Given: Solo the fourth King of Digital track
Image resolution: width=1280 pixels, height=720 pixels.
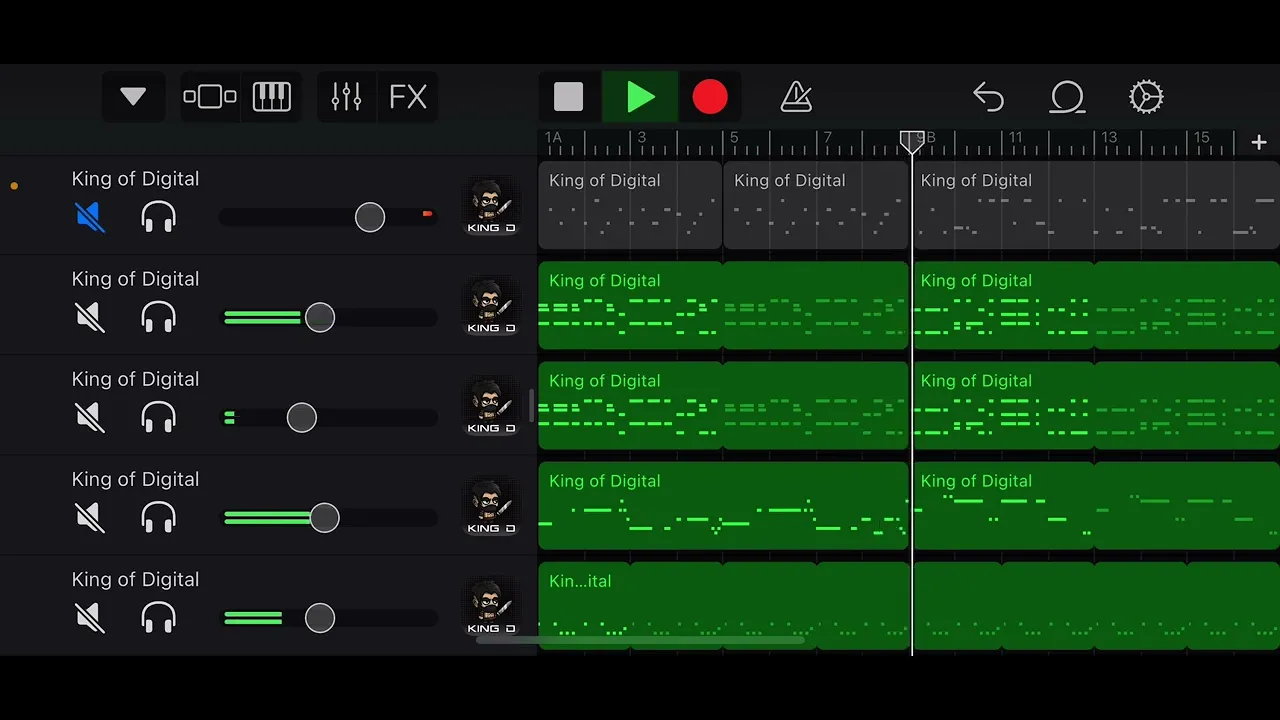Looking at the screenshot, I should coord(159,517).
